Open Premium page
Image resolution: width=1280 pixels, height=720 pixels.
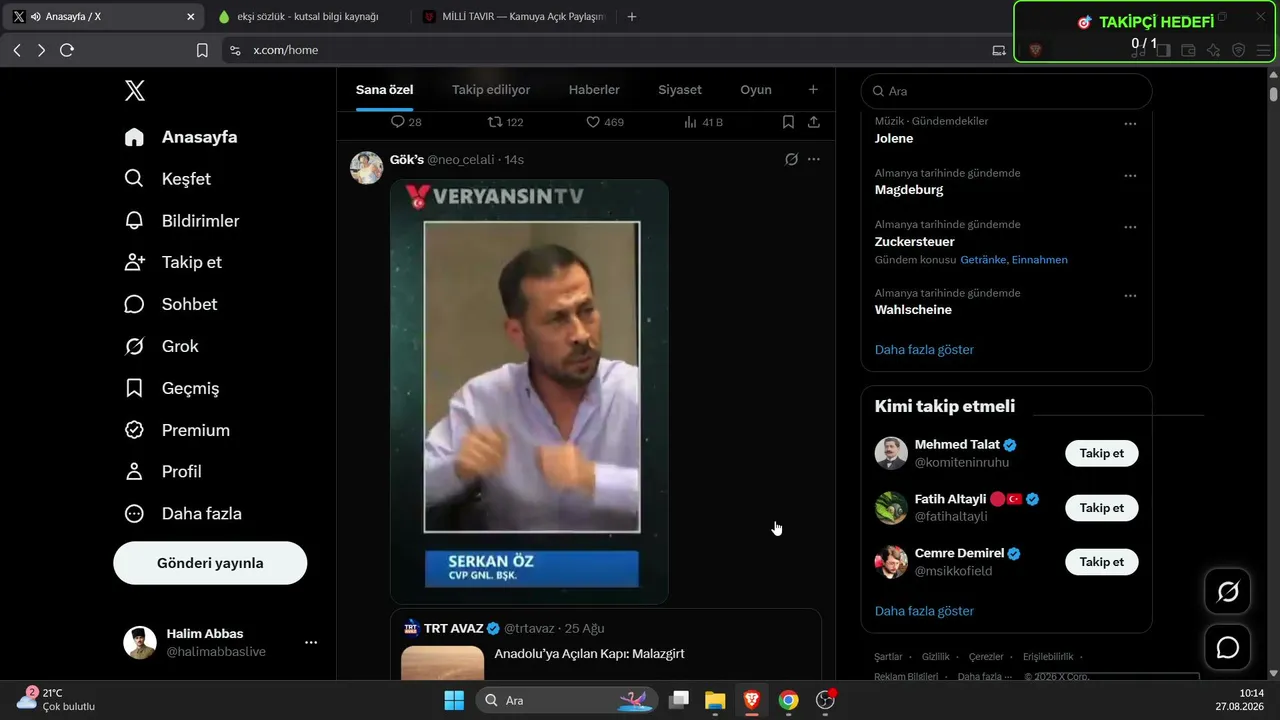point(178,430)
